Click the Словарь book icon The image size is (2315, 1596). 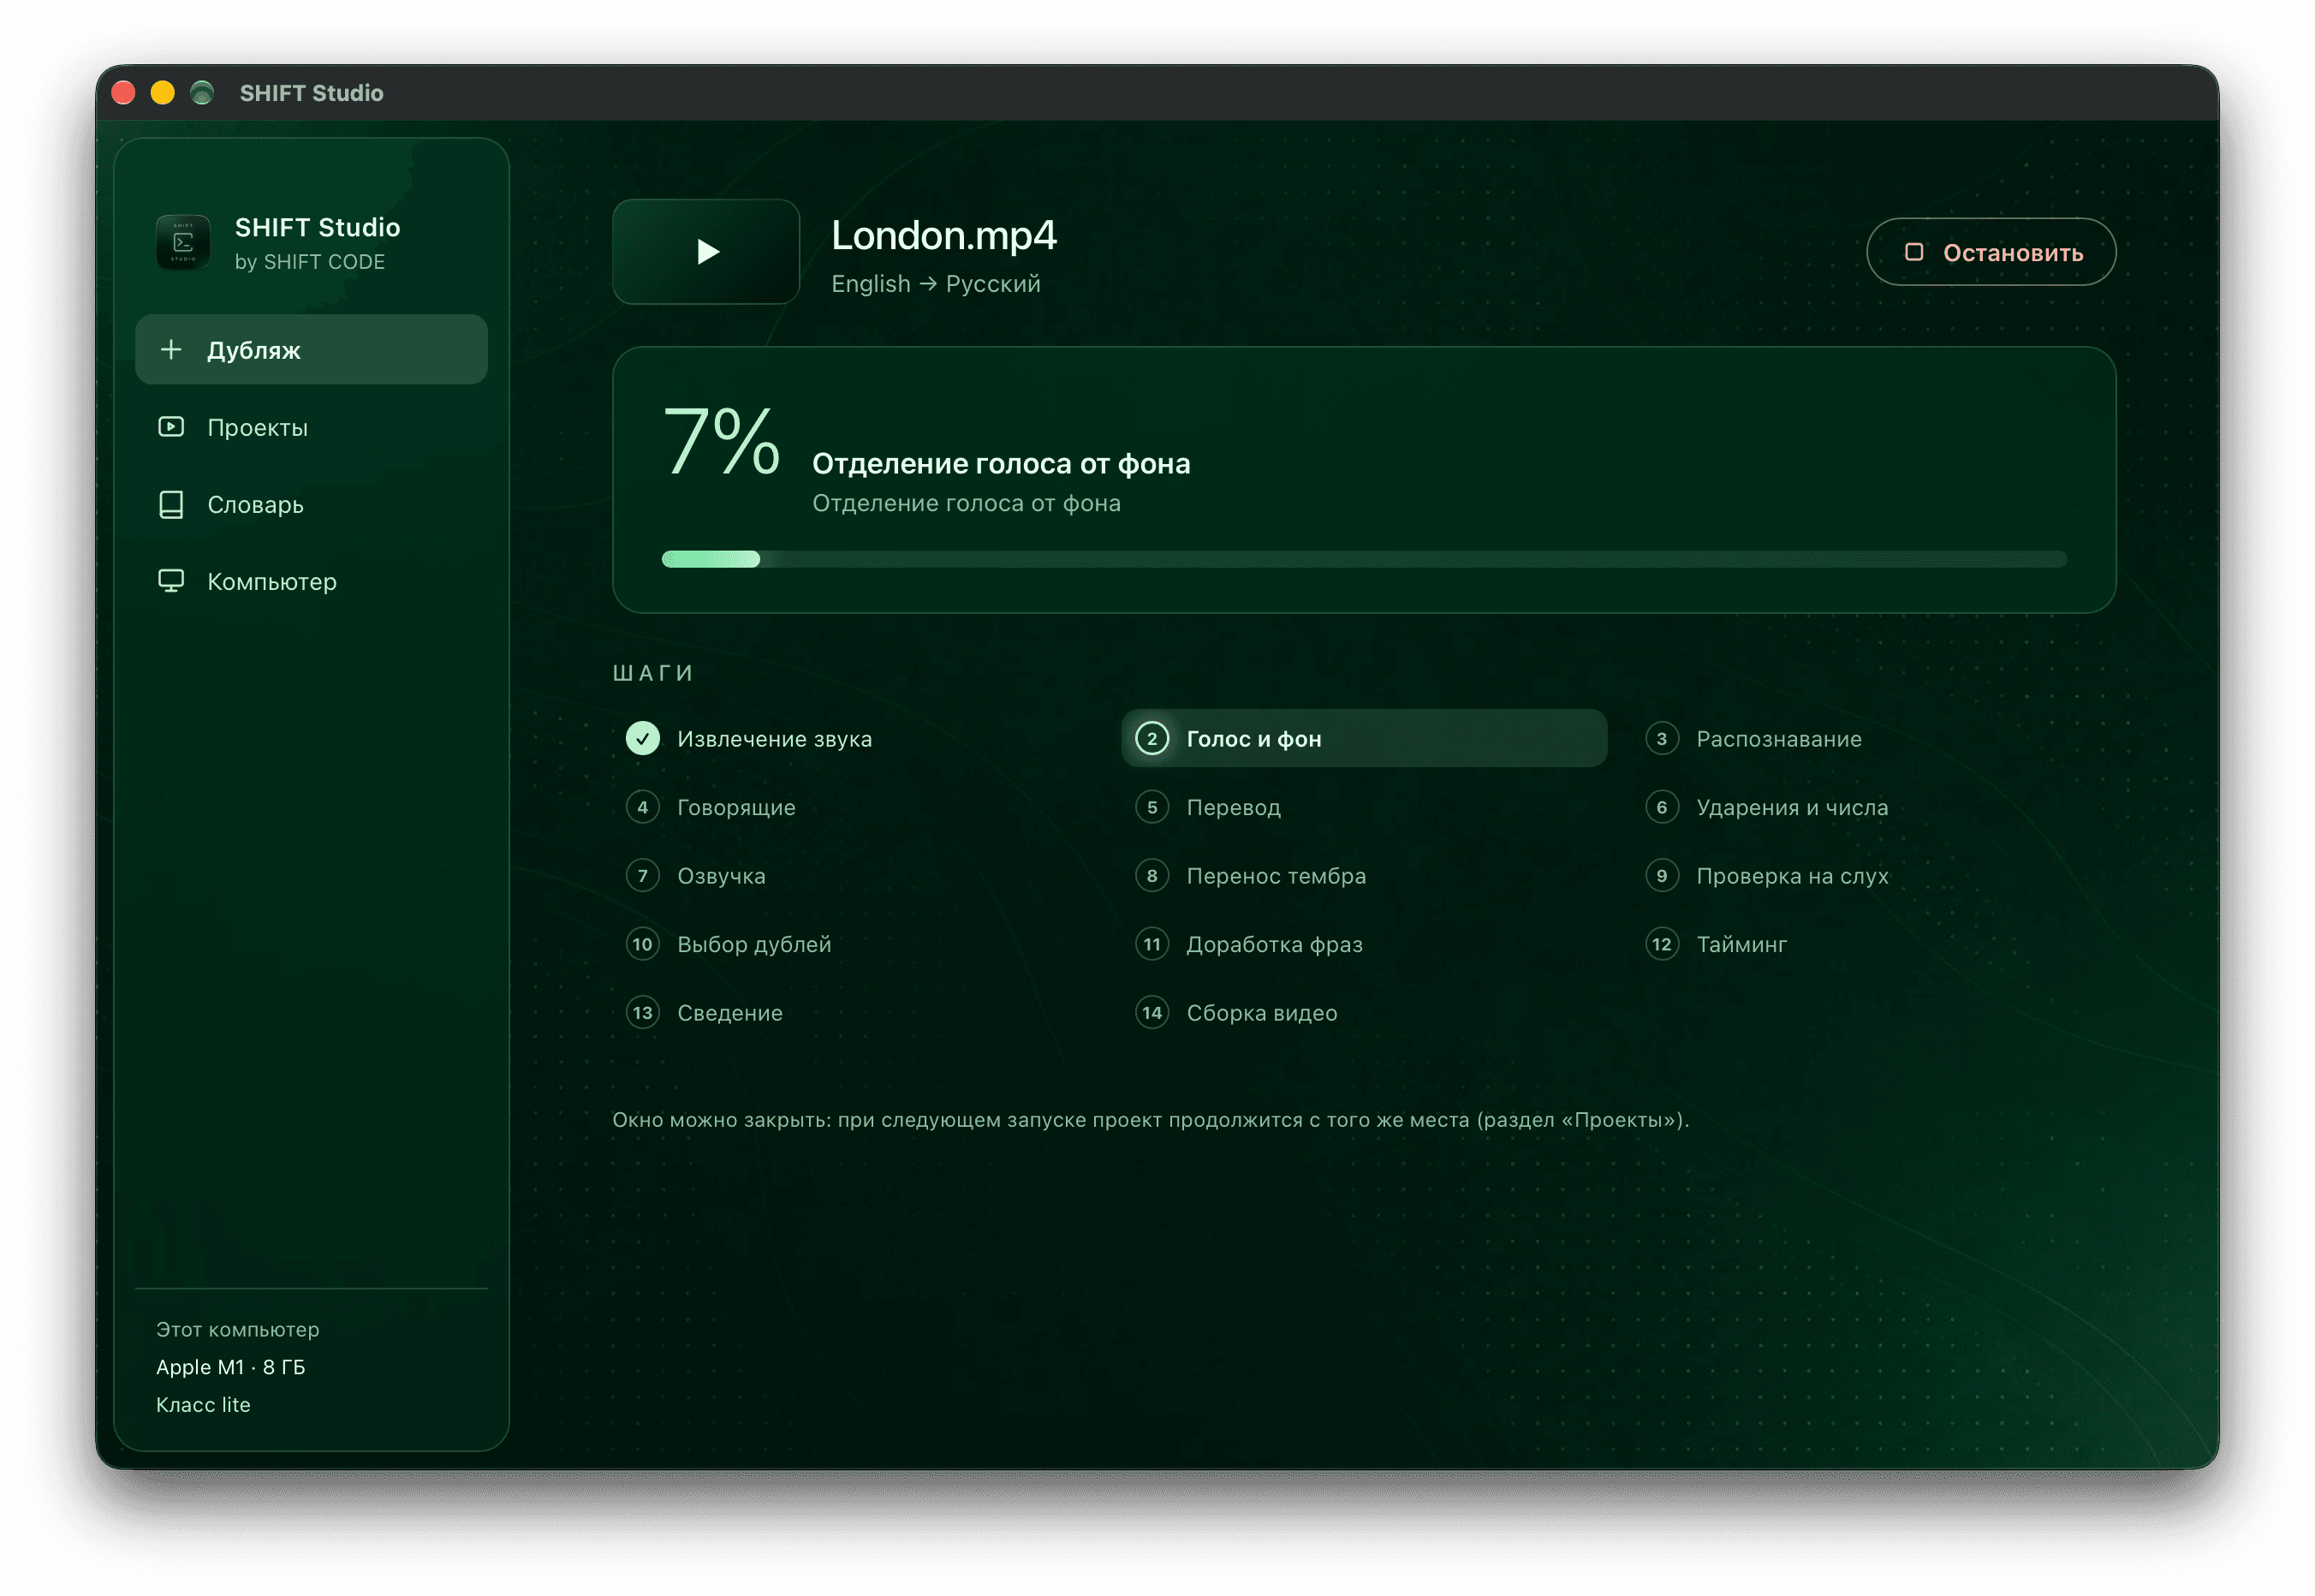(x=171, y=504)
